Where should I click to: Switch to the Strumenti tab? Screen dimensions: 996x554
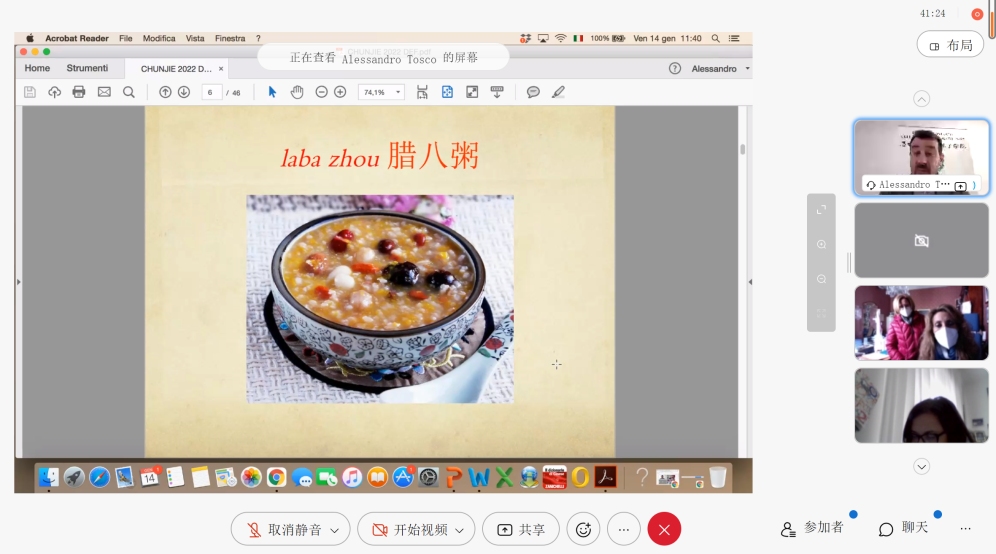click(x=87, y=68)
